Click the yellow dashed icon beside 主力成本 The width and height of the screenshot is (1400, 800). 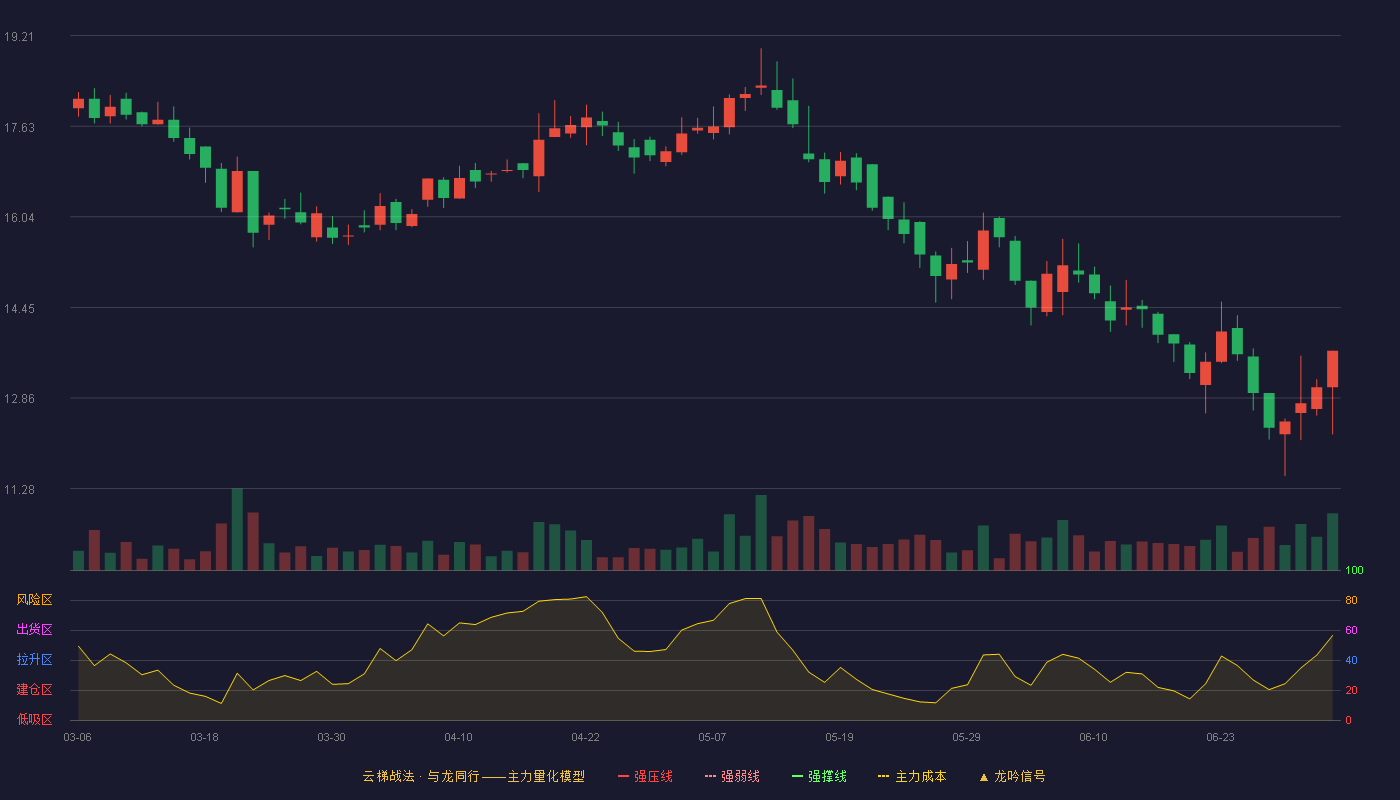pos(884,777)
